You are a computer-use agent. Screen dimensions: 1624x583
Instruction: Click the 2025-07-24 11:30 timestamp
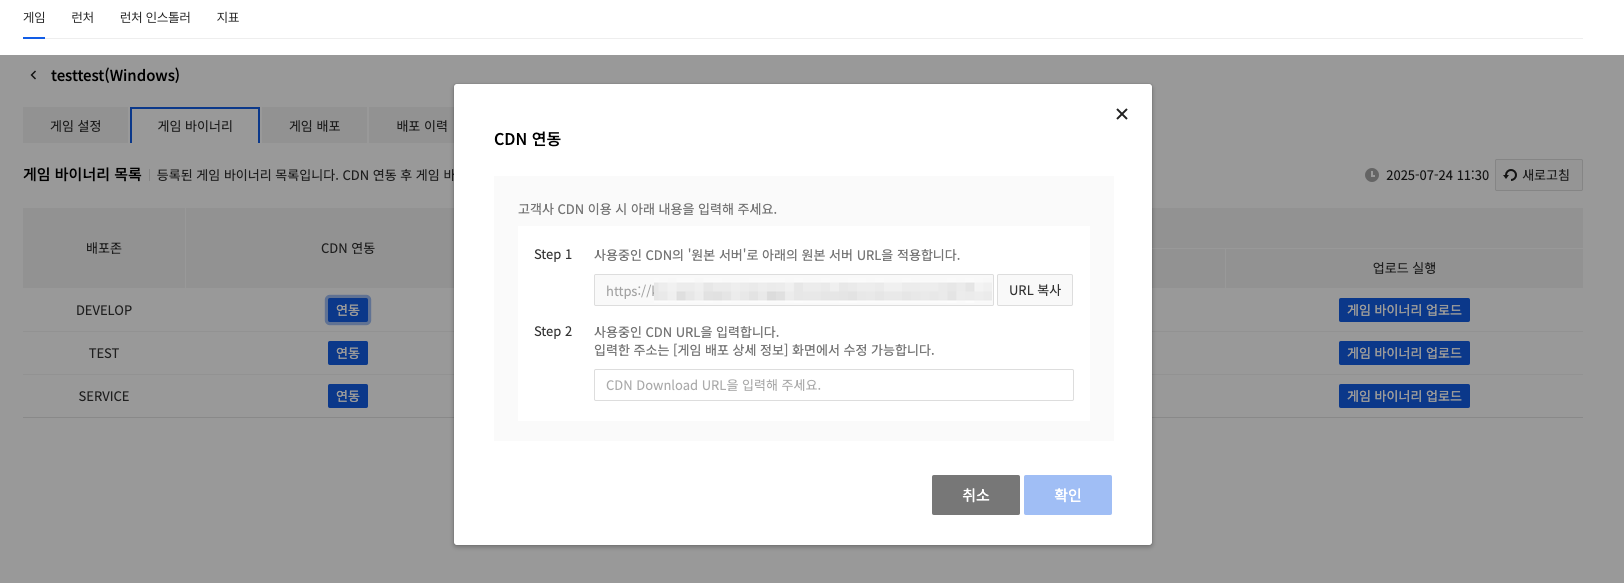pos(1437,175)
